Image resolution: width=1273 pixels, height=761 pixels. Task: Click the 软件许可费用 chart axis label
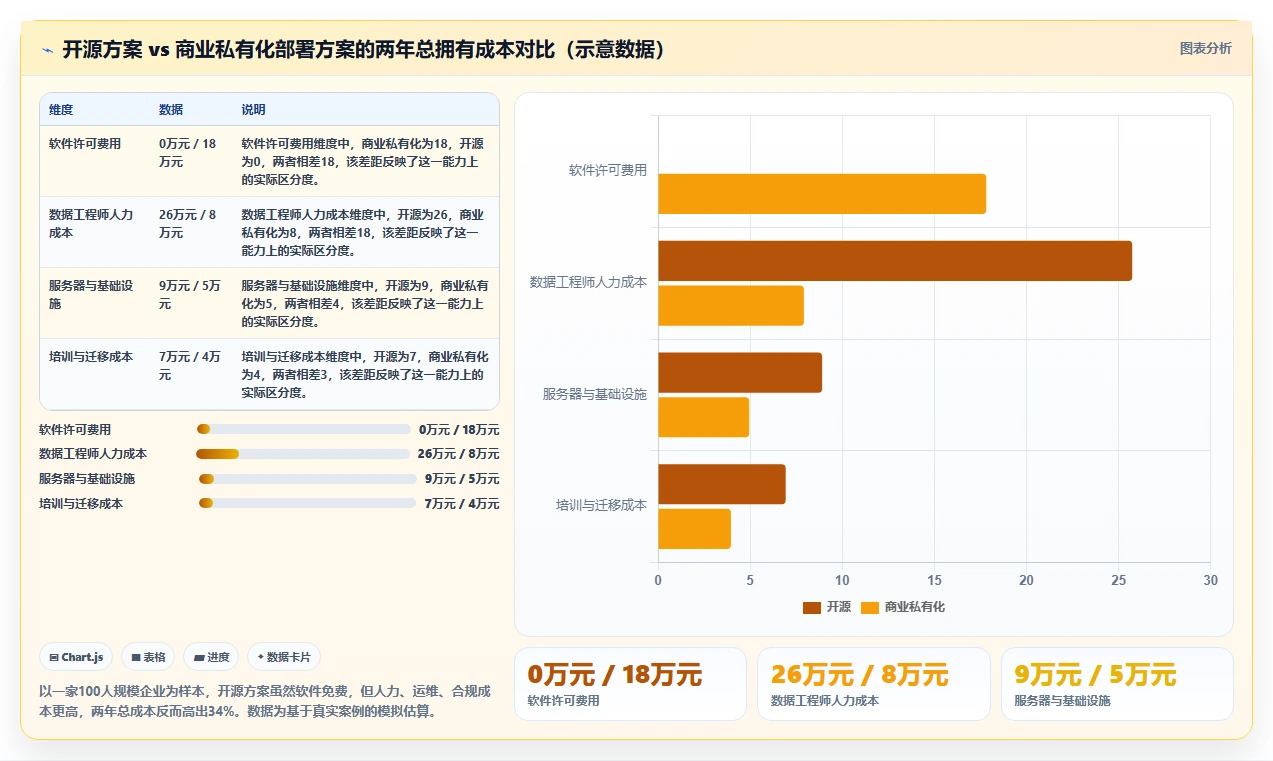pos(608,171)
